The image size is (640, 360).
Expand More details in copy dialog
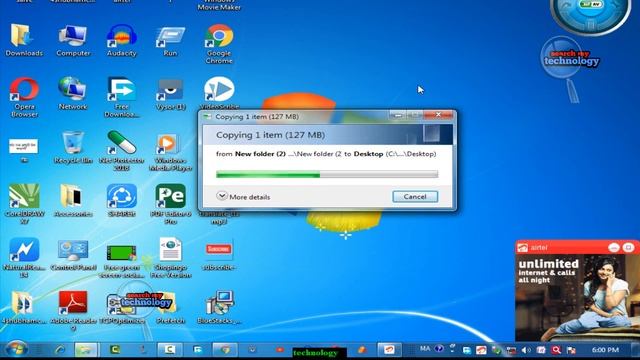243,196
